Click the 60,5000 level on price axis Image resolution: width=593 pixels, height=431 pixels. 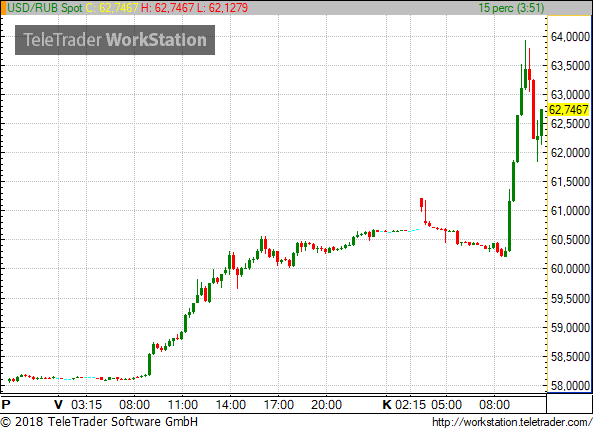[570, 240]
